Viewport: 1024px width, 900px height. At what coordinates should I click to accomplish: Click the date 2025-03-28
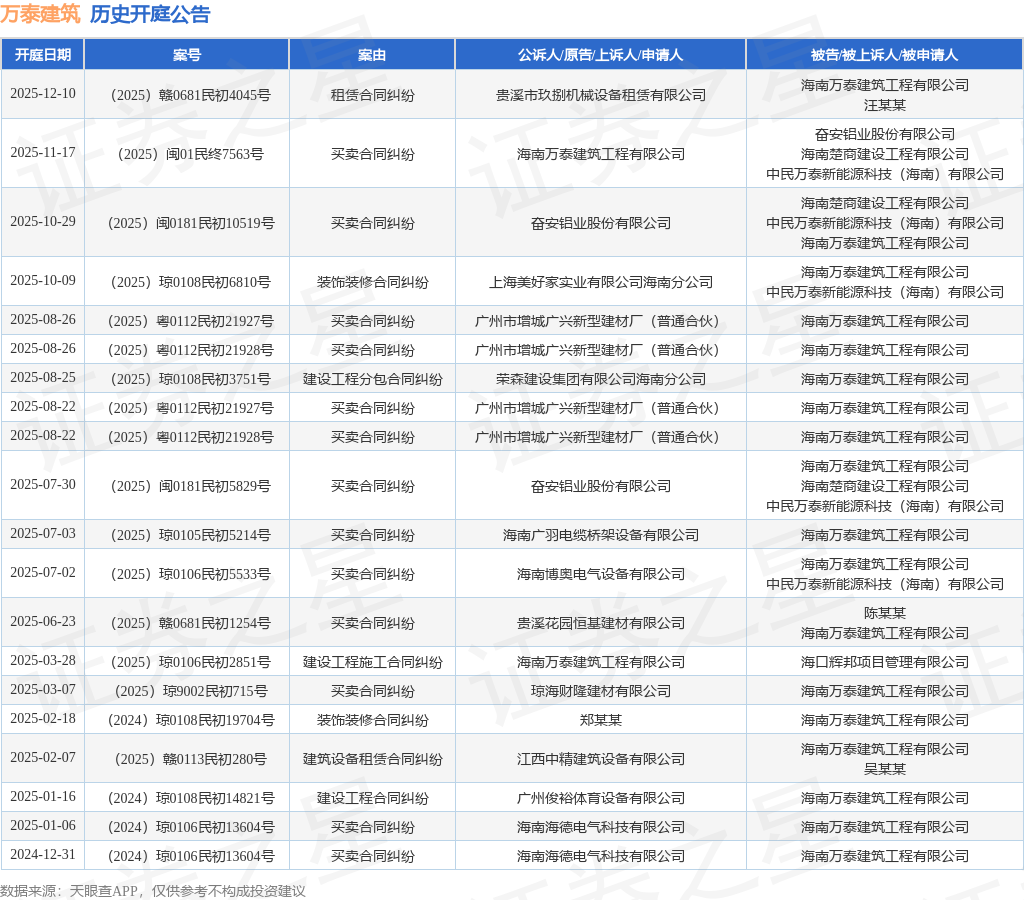pyautogui.click(x=43, y=660)
